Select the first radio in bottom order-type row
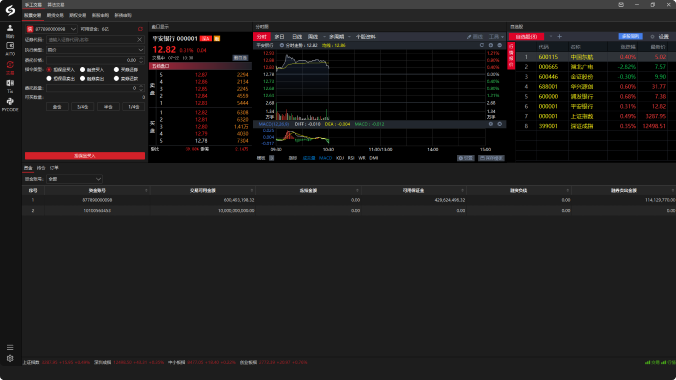The image size is (676, 380). 49,79
